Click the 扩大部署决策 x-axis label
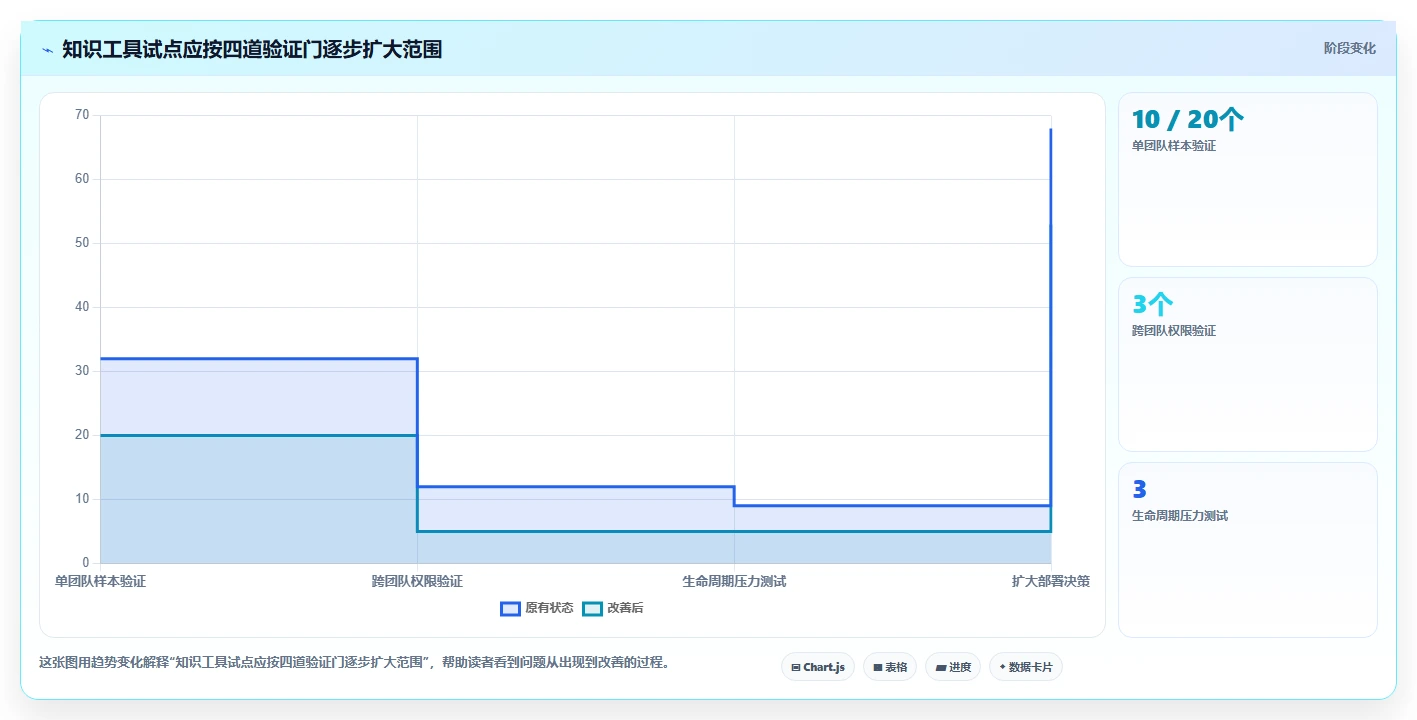This screenshot has width=1417, height=720. coord(1051,581)
